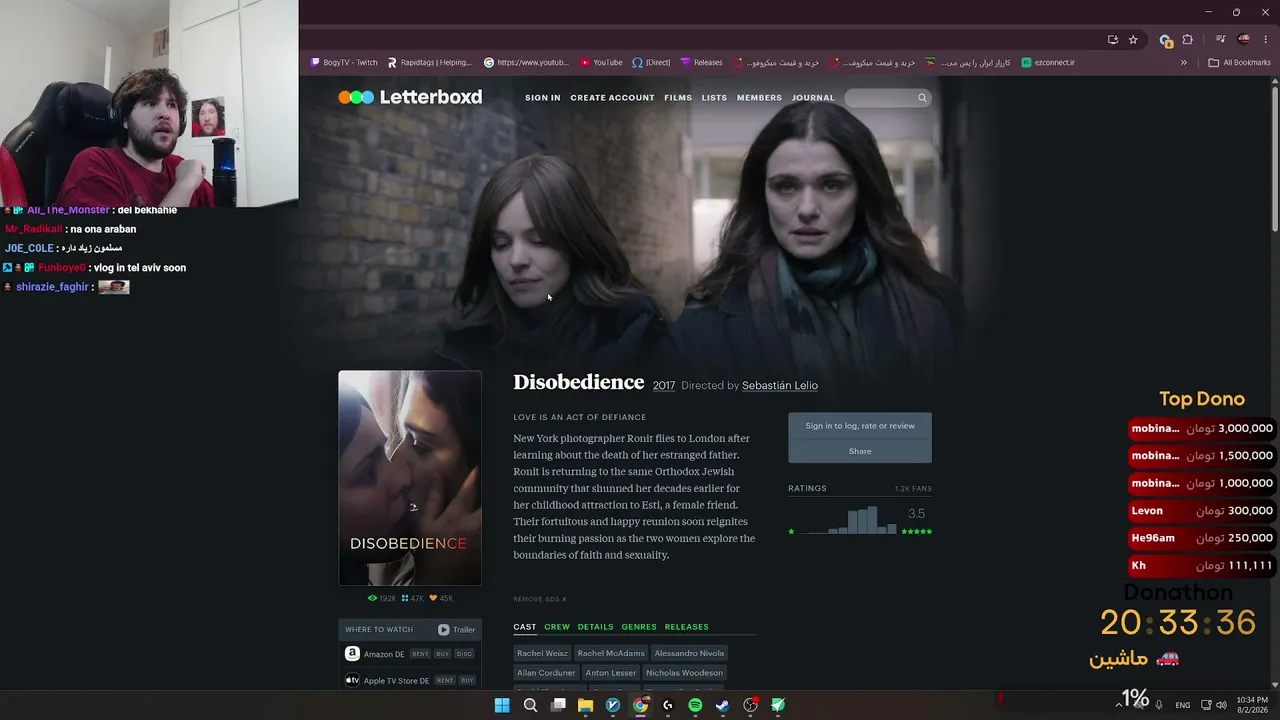Open Steam from the taskbar
The width and height of the screenshot is (1280, 720).
(722, 705)
